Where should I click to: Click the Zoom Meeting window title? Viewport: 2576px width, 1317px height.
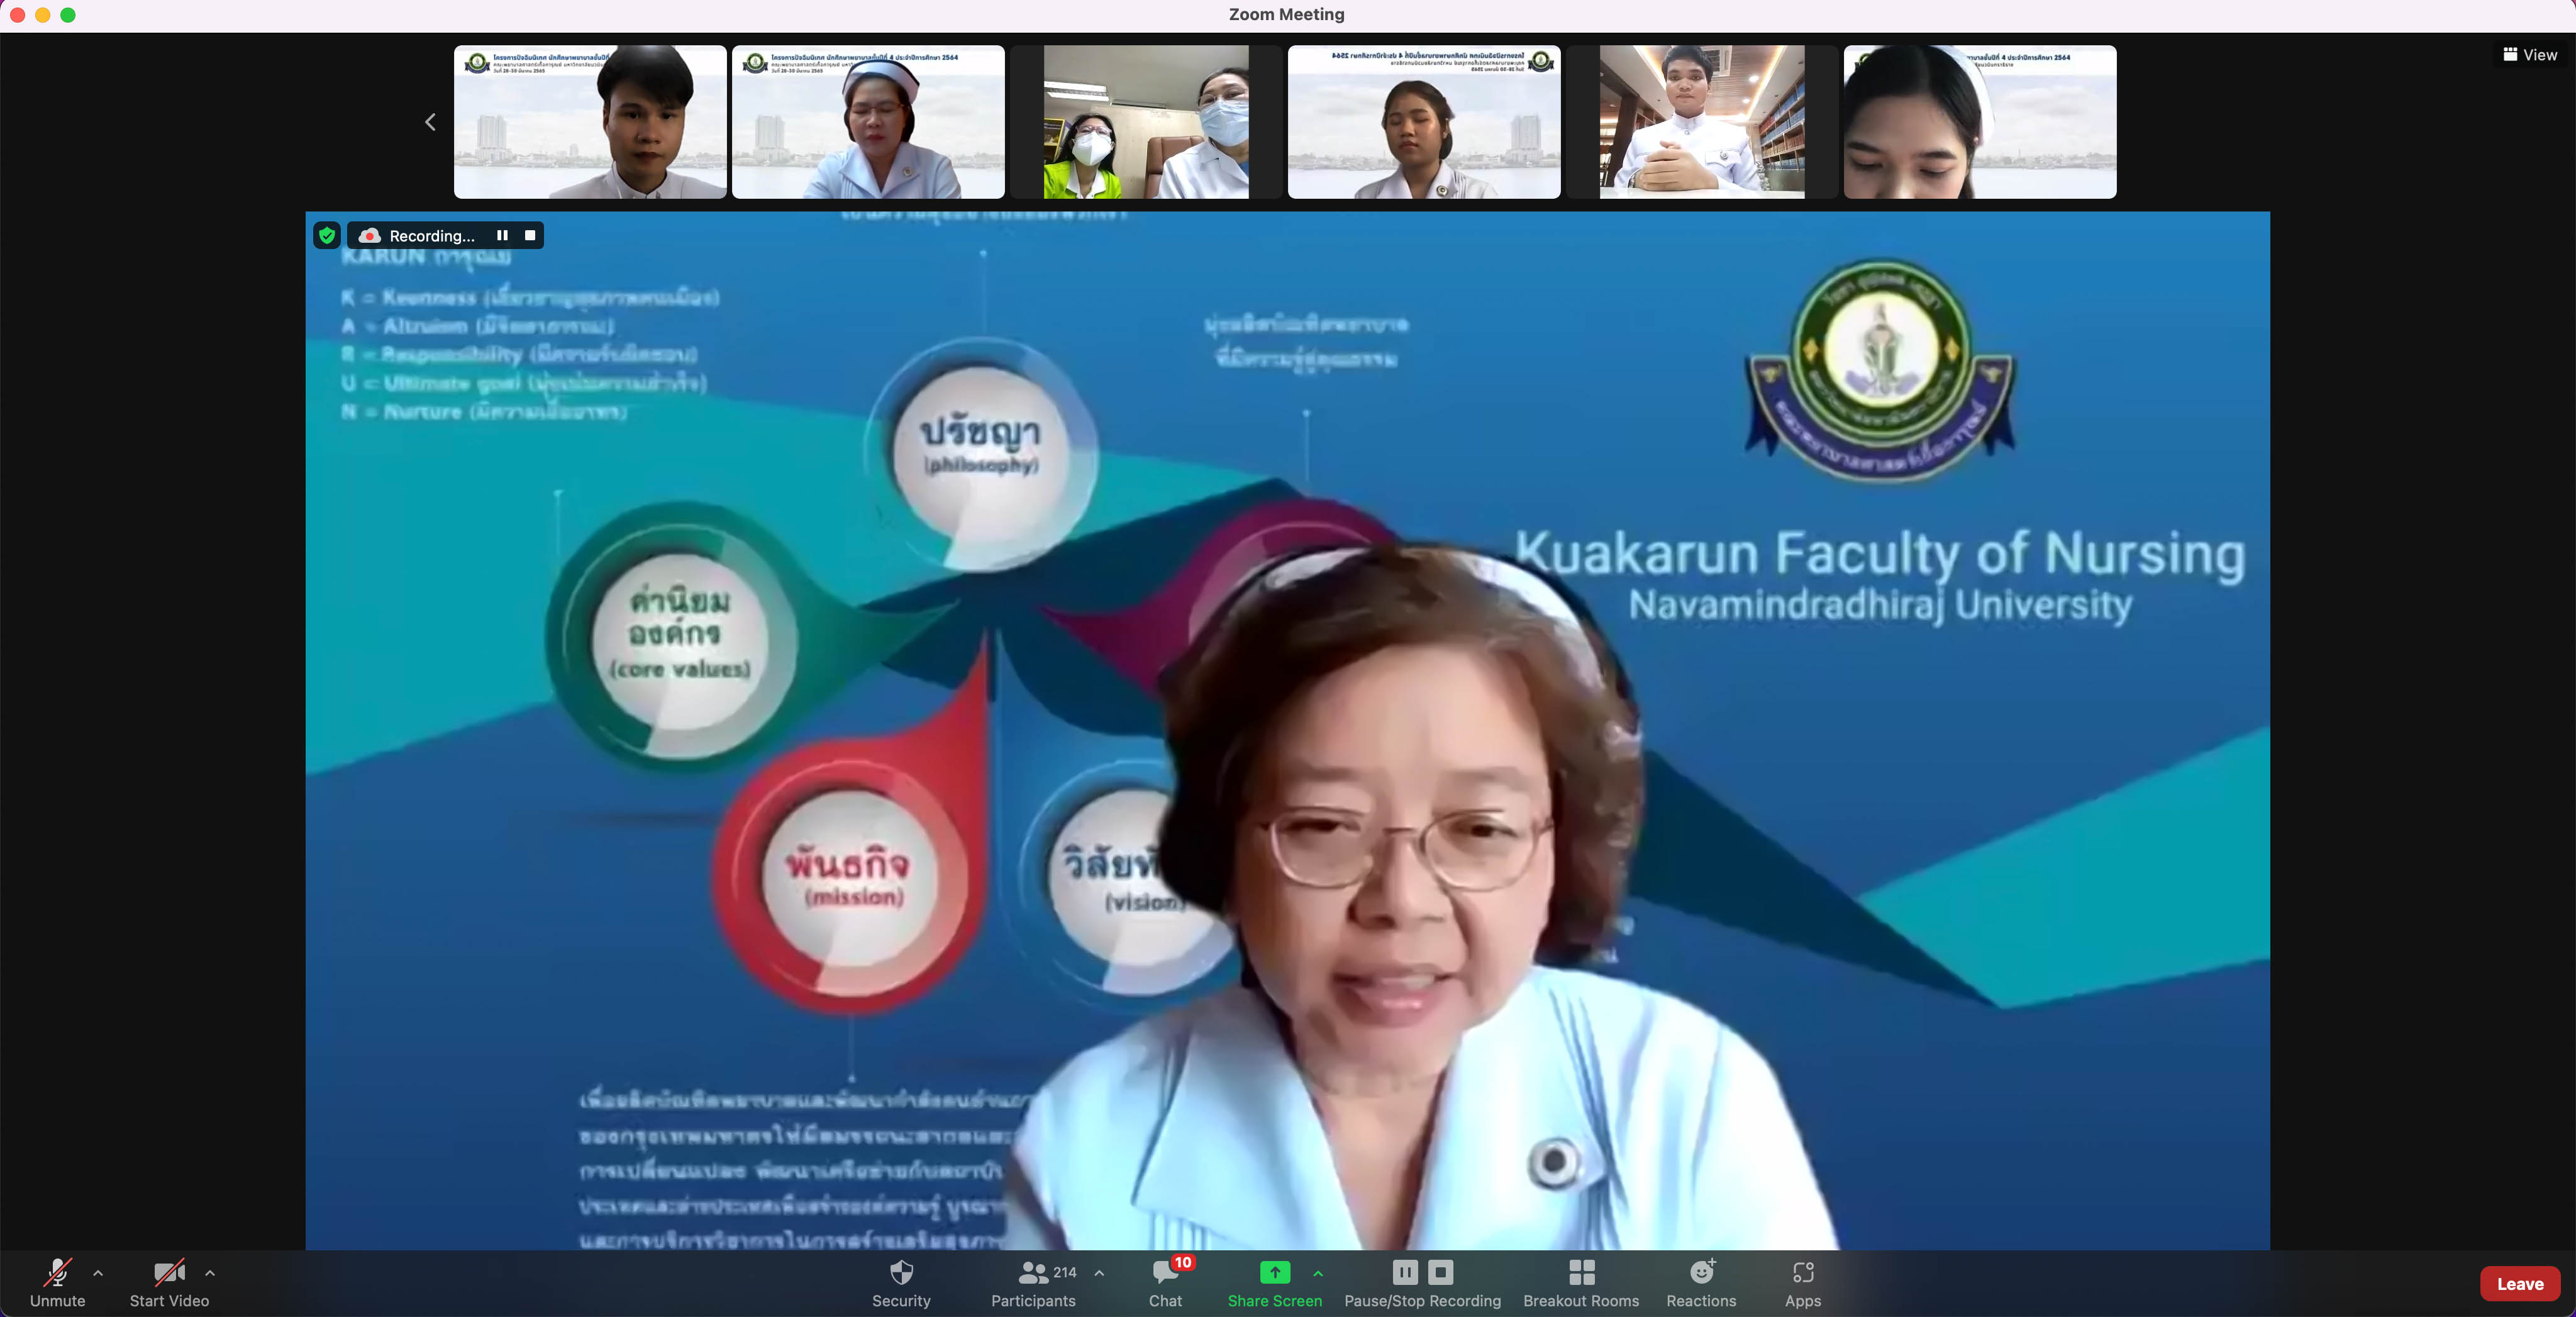(x=1286, y=14)
